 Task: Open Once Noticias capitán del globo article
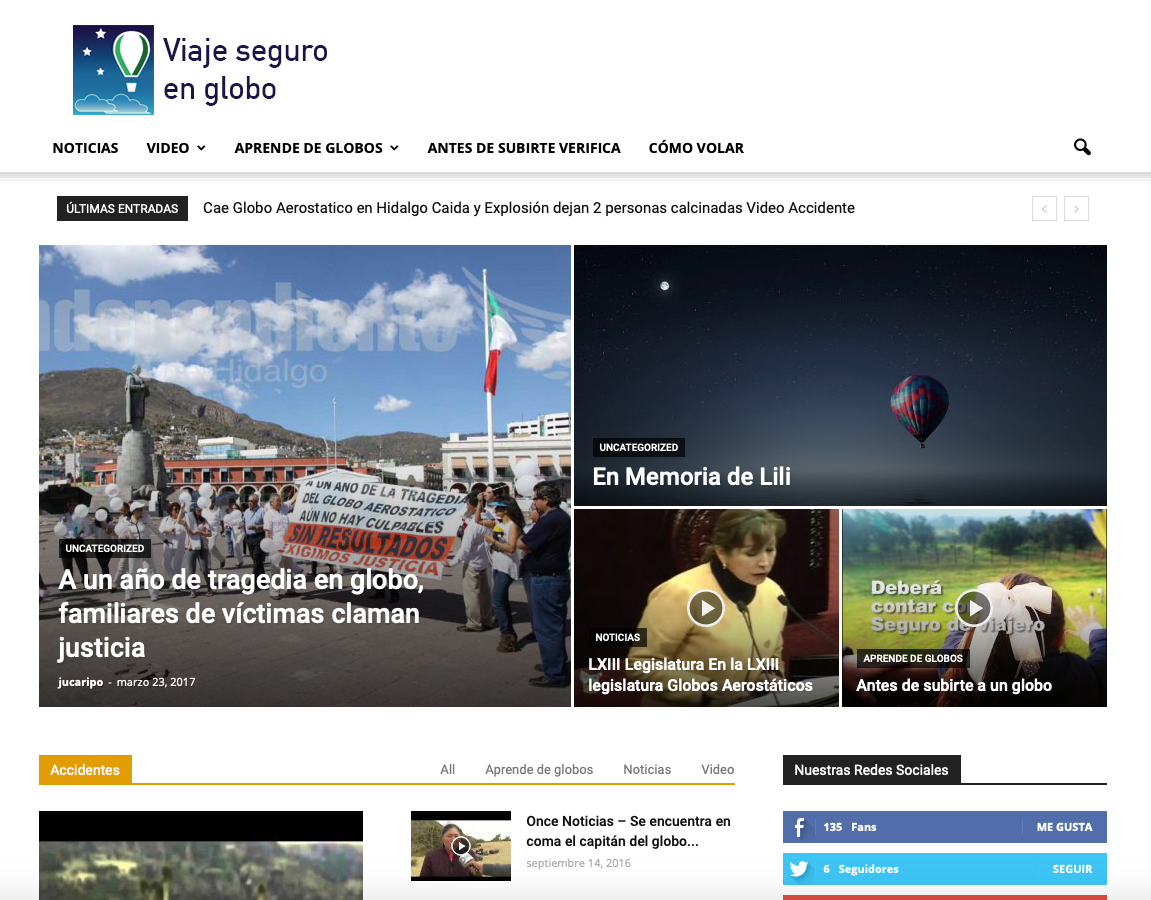628,831
